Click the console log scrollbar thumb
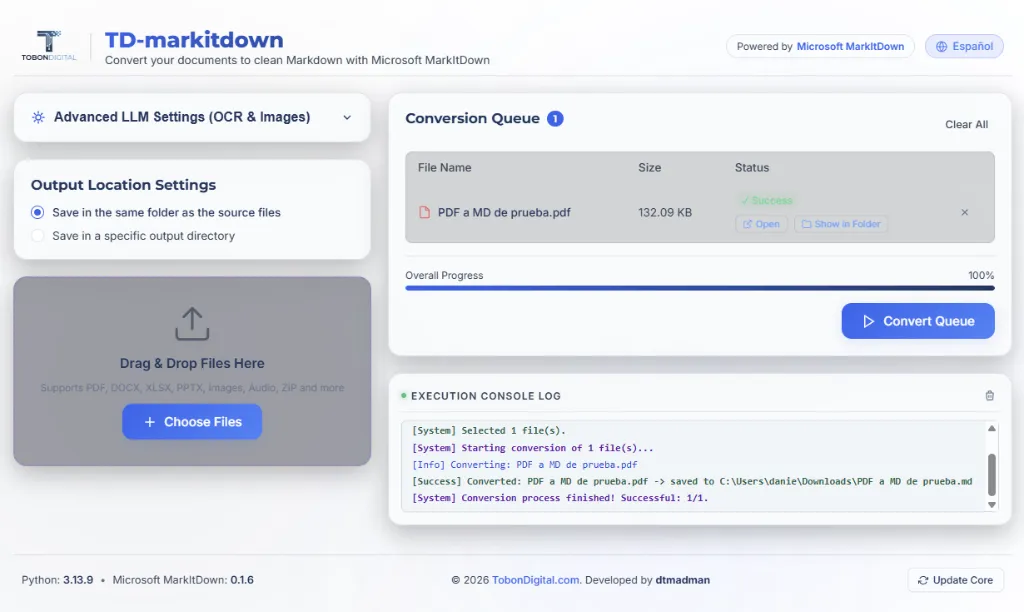The height and width of the screenshot is (612, 1024). (x=991, y=475)
